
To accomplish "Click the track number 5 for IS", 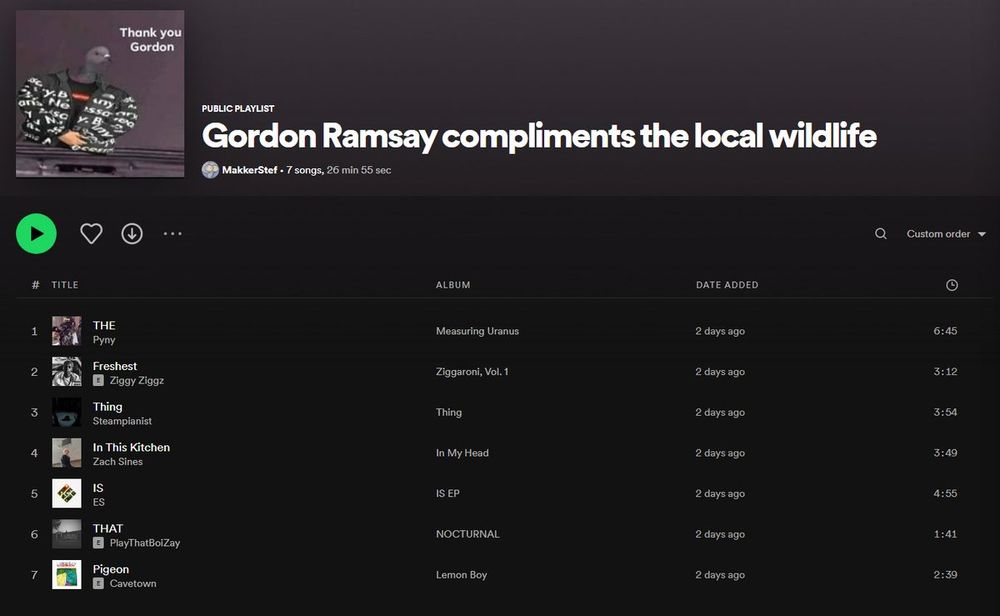I will click(x=34, y=494).
